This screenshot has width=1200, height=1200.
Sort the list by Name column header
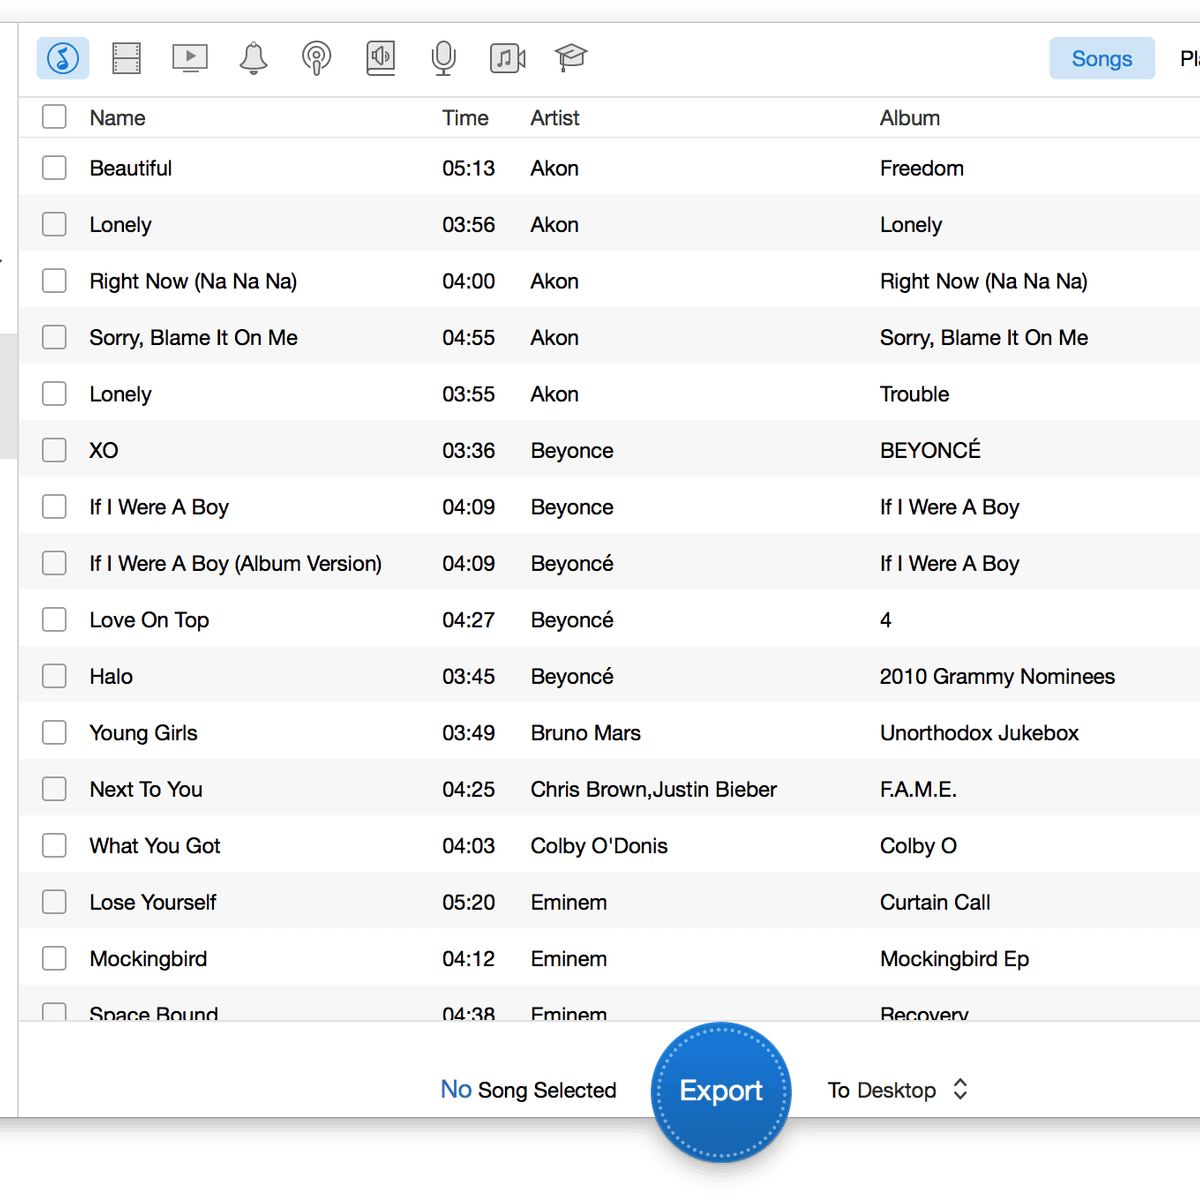tap(117, 118)
